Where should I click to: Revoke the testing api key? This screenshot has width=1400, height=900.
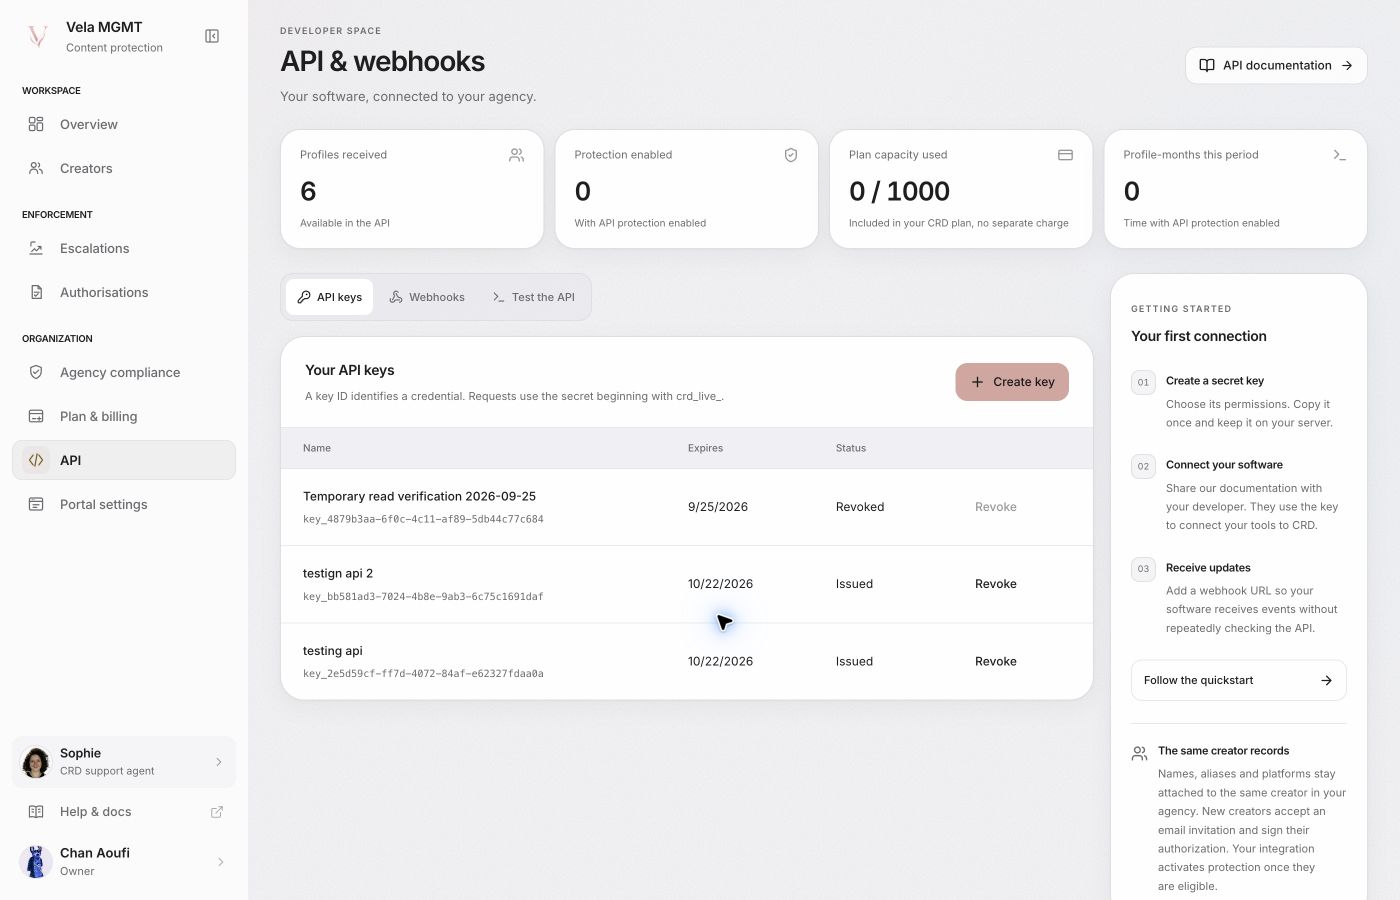click(996, 661)
